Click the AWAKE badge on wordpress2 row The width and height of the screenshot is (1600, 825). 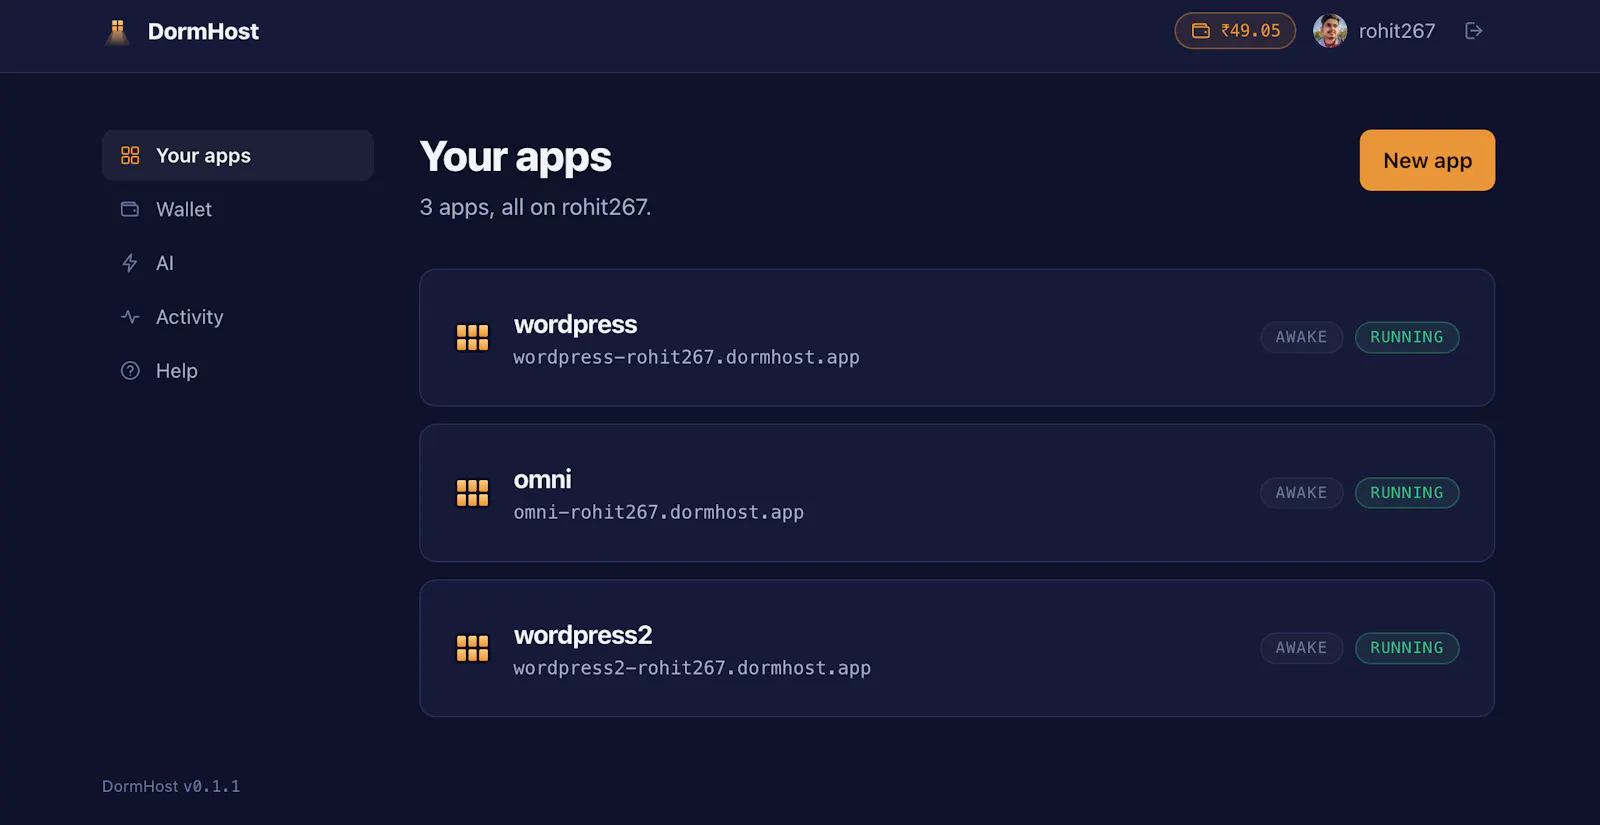tap(1301, 648)
